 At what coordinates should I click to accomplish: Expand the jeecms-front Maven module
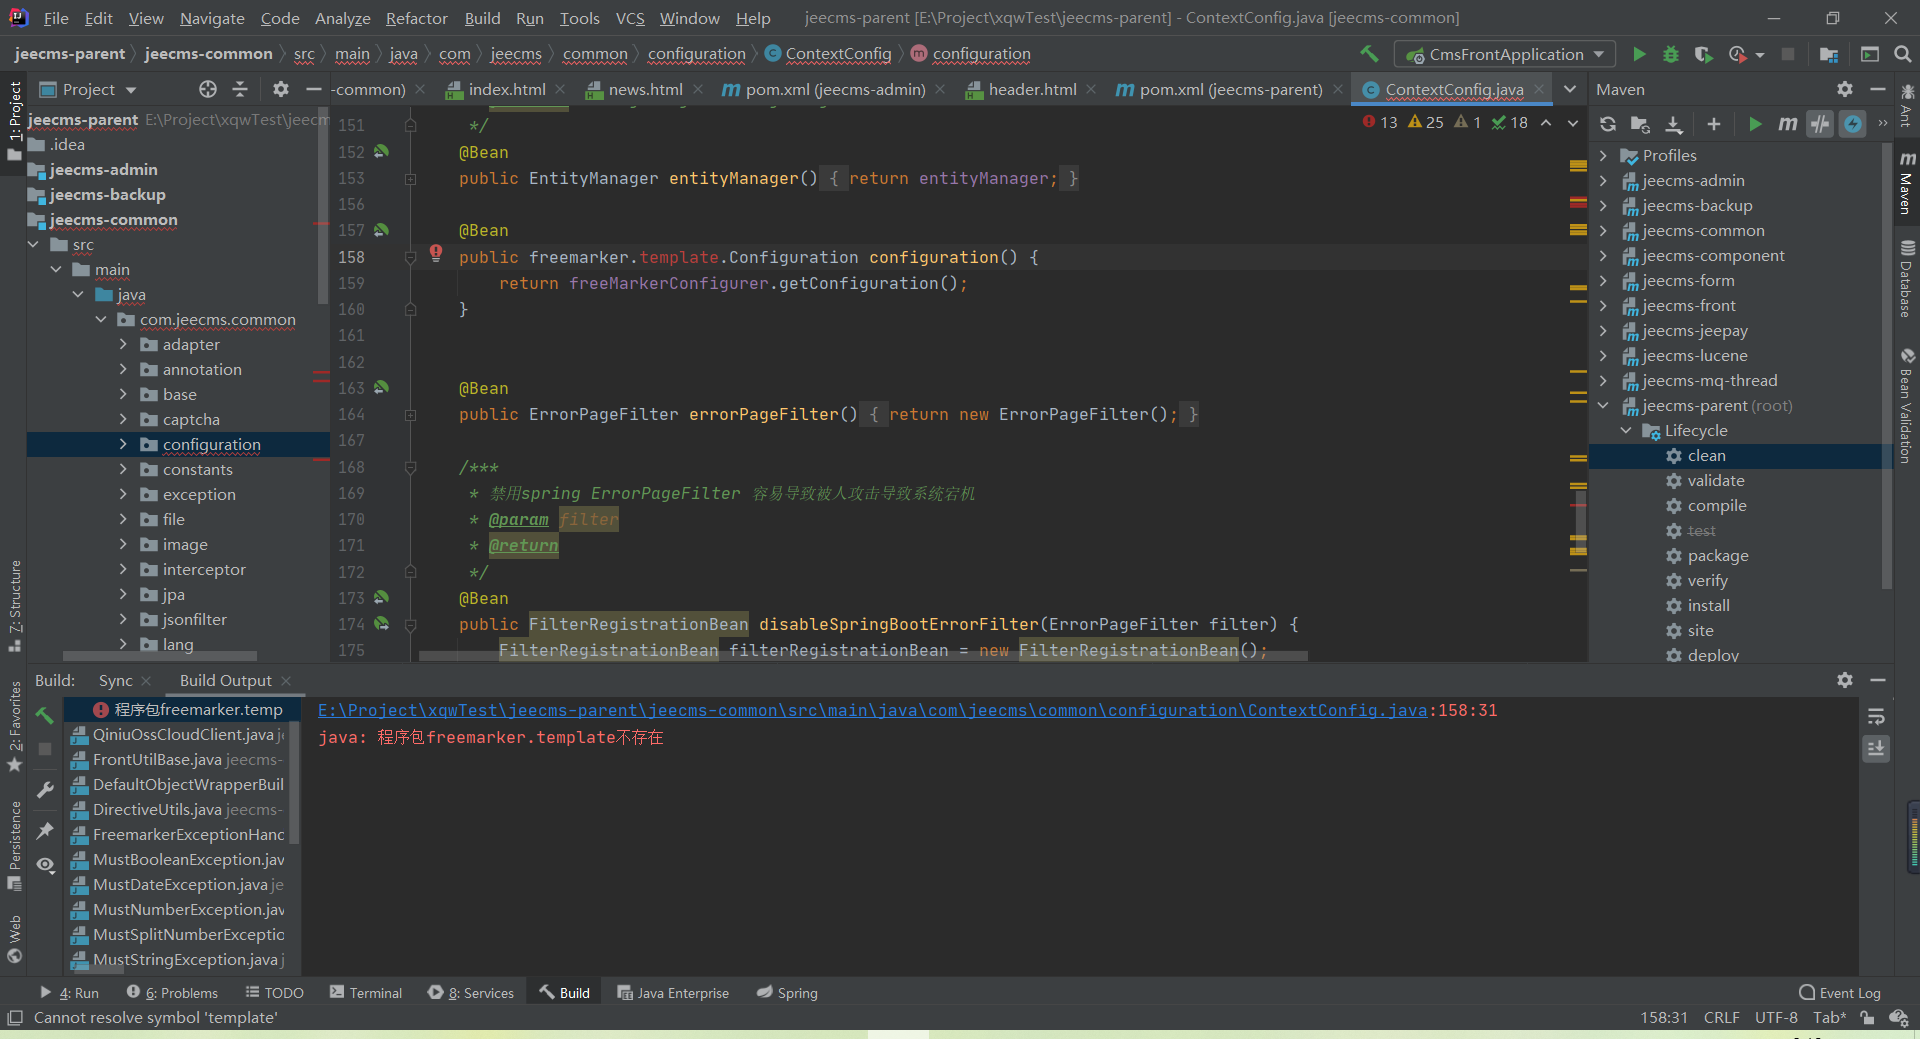tap(1603, 306)
